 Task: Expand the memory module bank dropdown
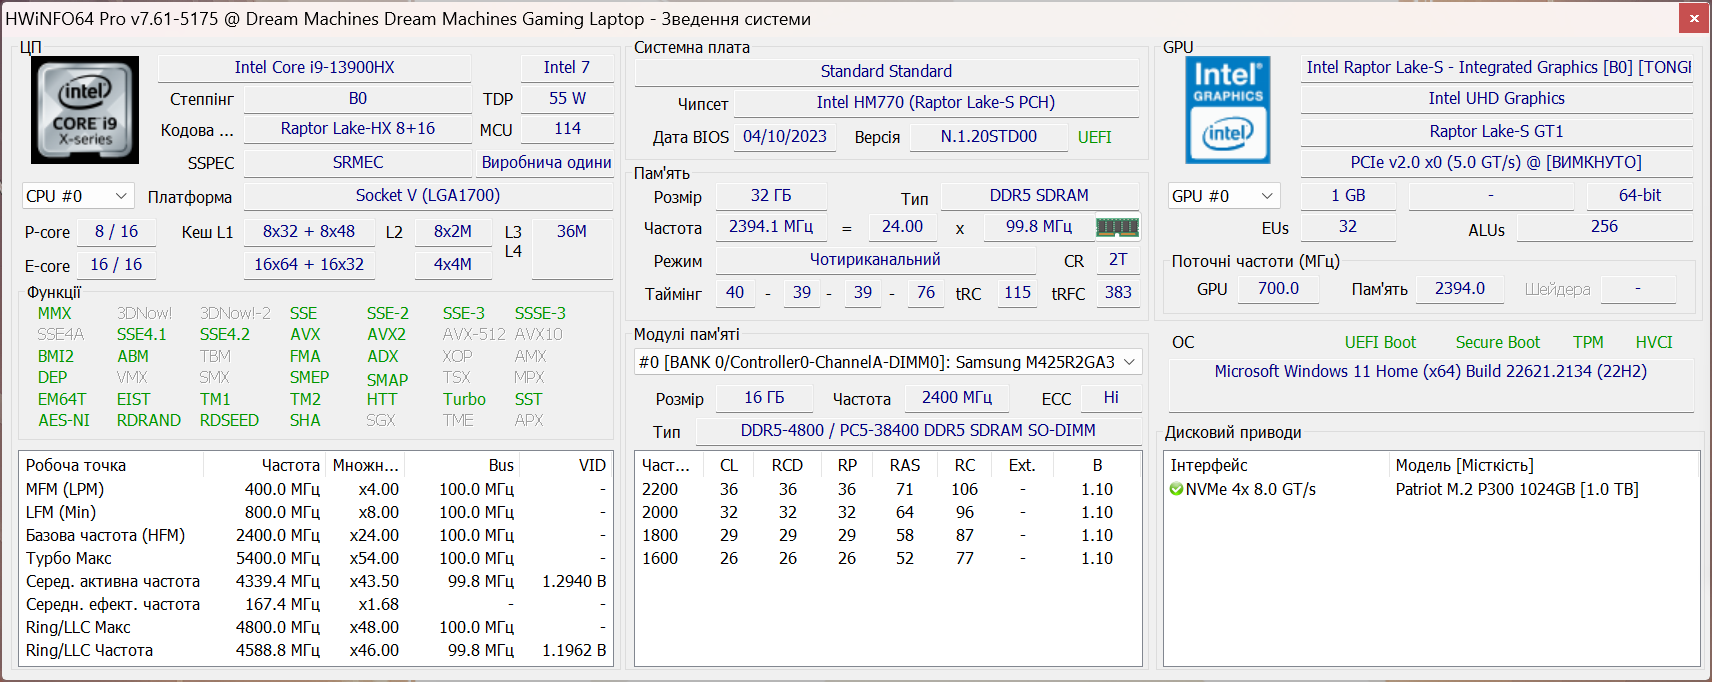1129,362
